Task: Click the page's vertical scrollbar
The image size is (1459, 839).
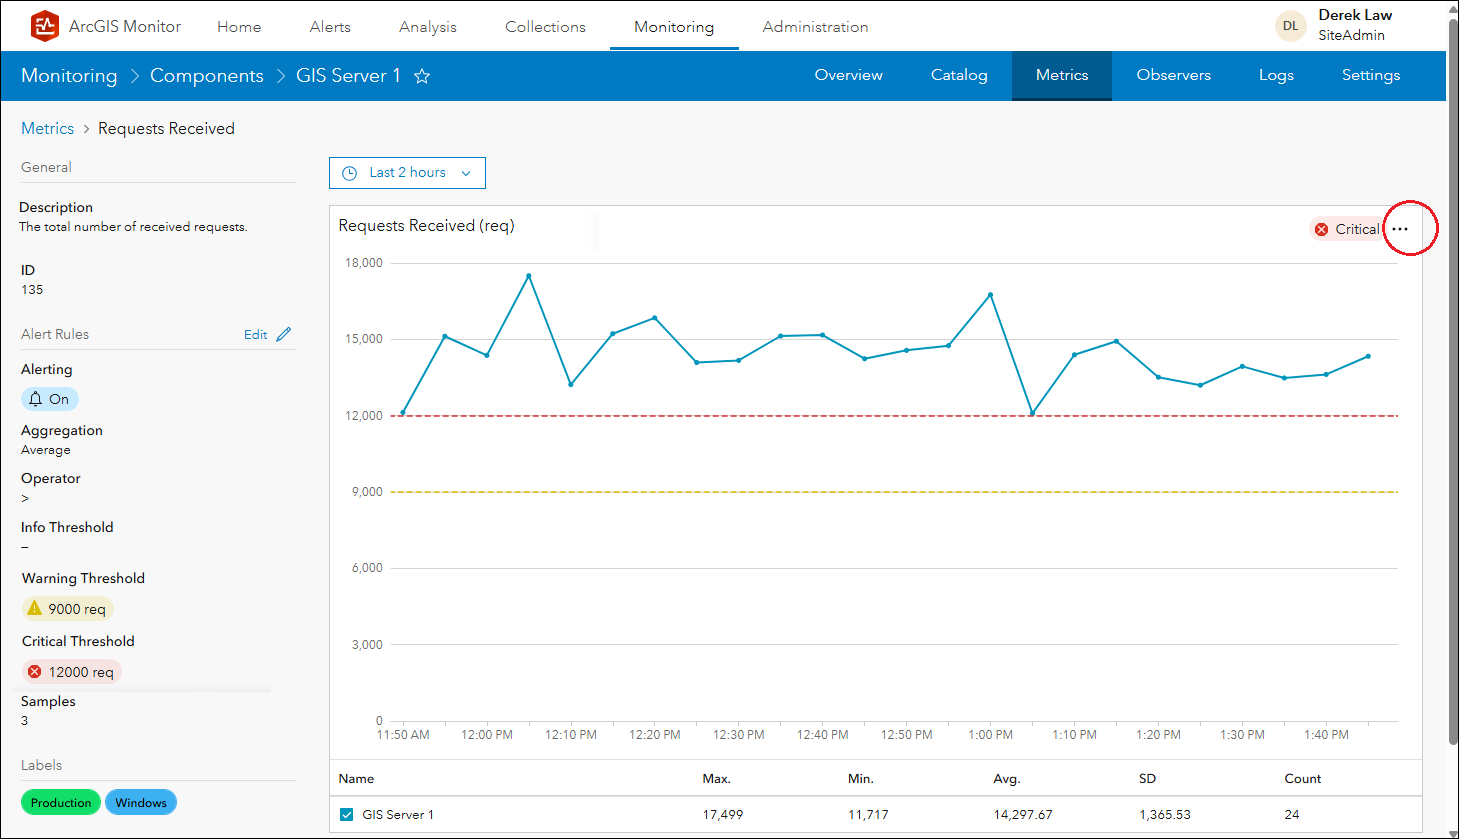Action: click(x=1452, y=400)
